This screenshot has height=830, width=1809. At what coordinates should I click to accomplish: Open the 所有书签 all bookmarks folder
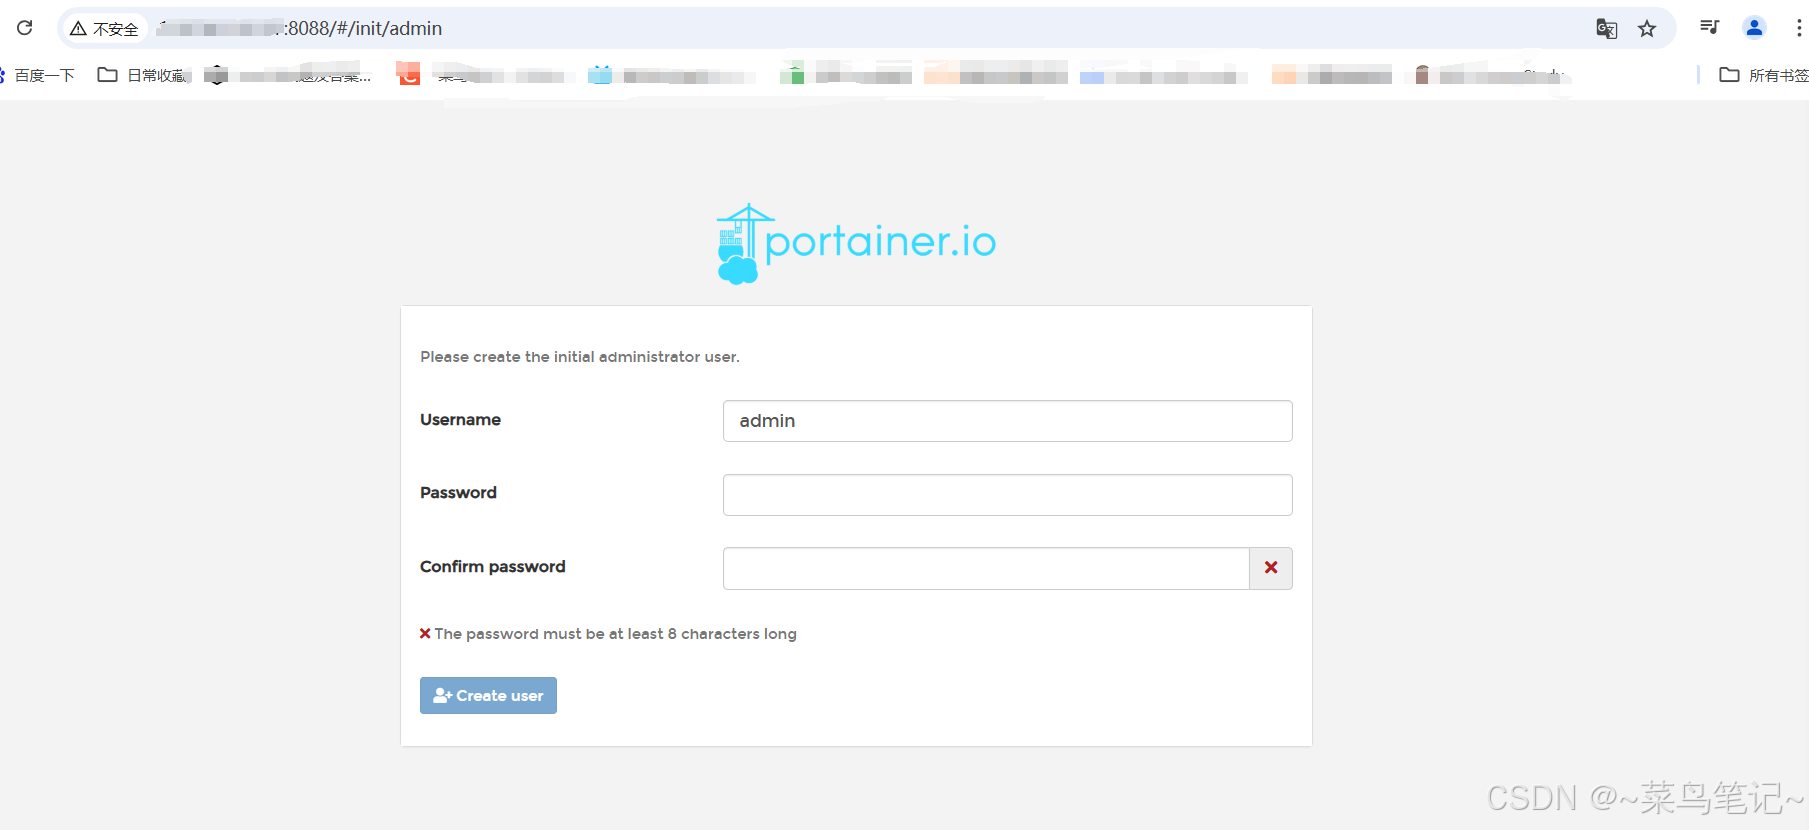[1763, 75]
